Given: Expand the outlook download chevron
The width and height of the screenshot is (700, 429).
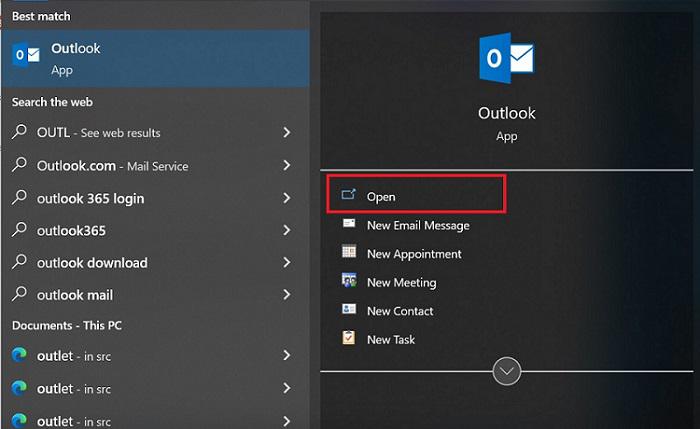Looking at the screenshot, I should [x=287, y=262].
